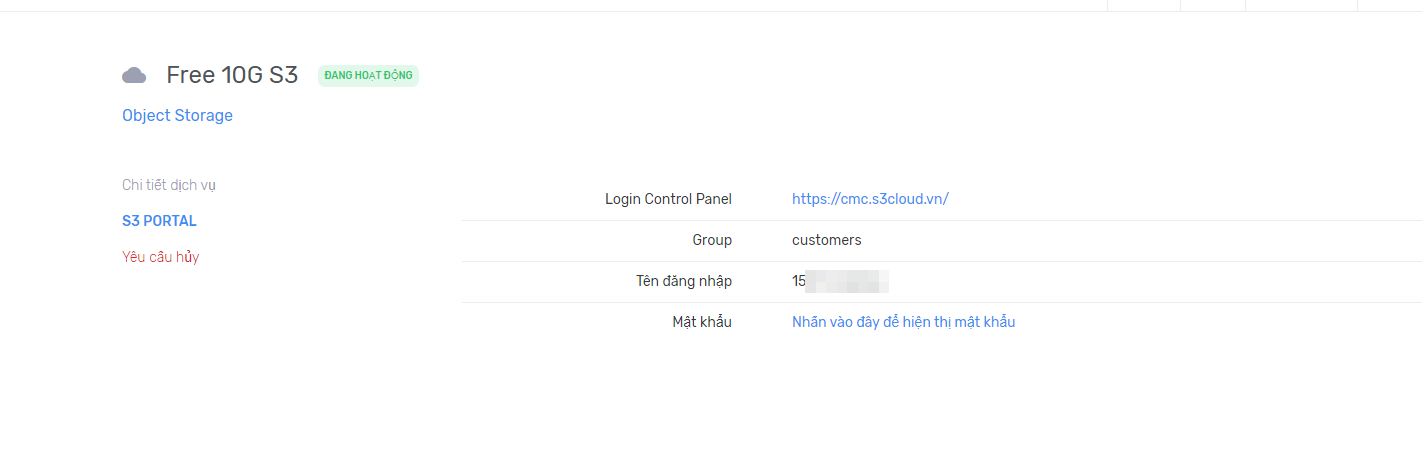Click the 'Group' field label
The width and height of the screenshot is (1422, 476).
click(x=711, y=240)
